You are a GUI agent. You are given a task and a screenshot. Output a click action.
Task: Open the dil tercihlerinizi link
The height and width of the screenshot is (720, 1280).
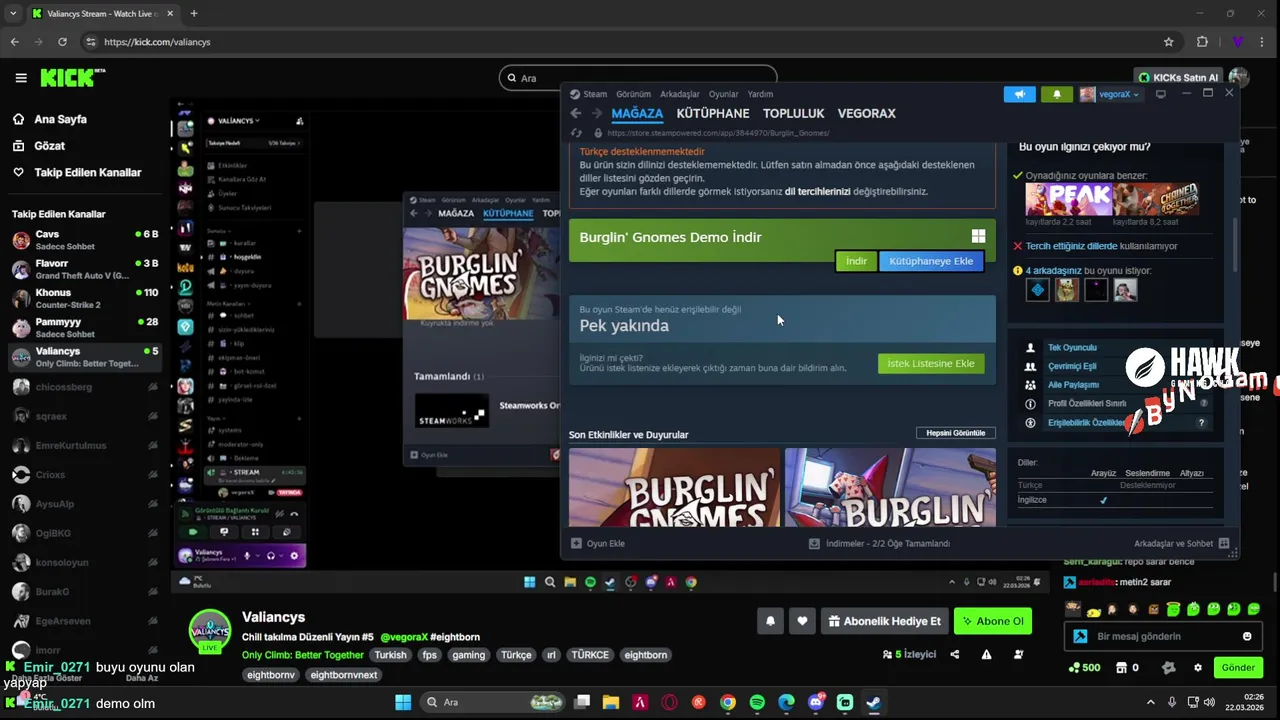tap(817, 191)
